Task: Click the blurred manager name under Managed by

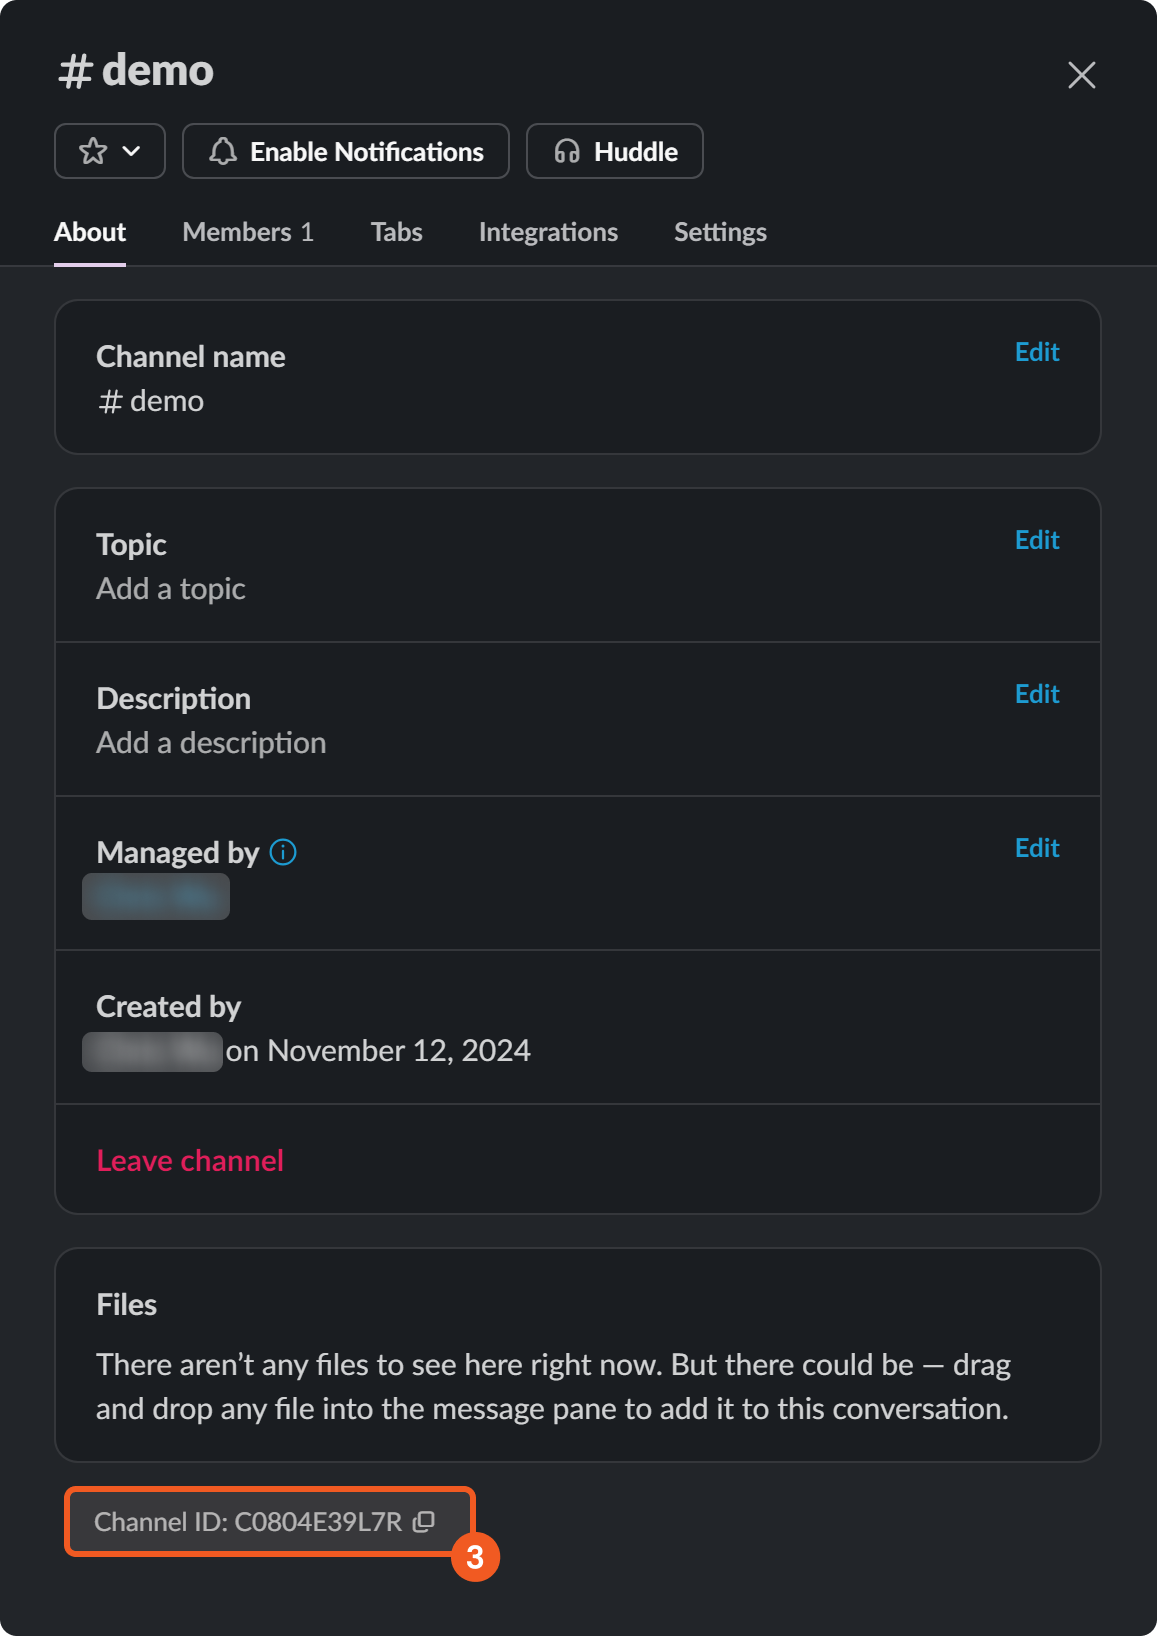Action: point(156,896)
